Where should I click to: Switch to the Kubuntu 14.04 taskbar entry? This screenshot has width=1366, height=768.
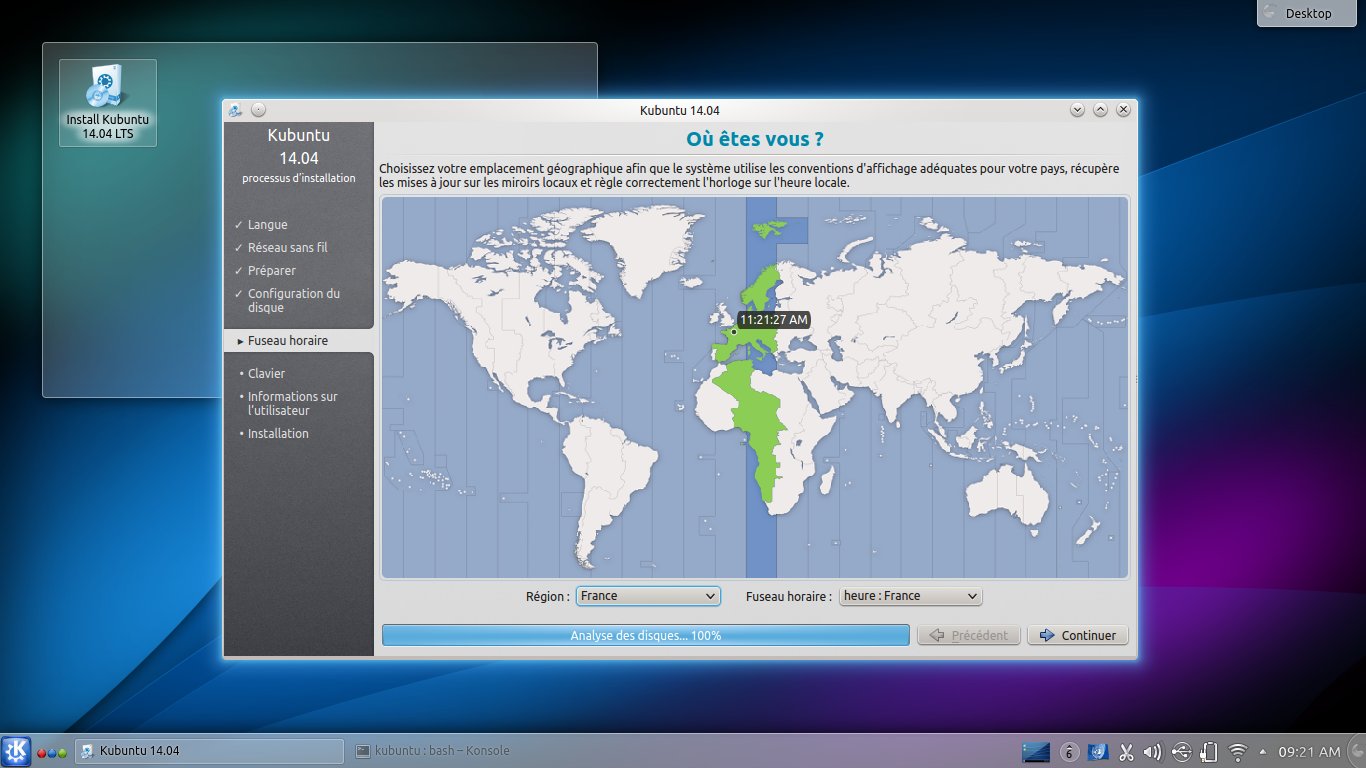210,751
